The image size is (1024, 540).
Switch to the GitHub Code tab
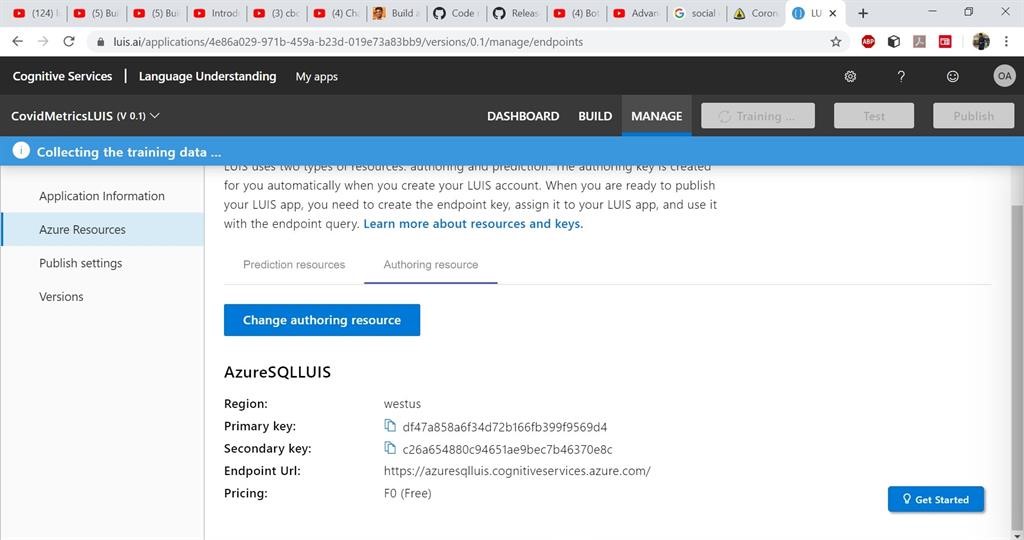coord(456,13)
